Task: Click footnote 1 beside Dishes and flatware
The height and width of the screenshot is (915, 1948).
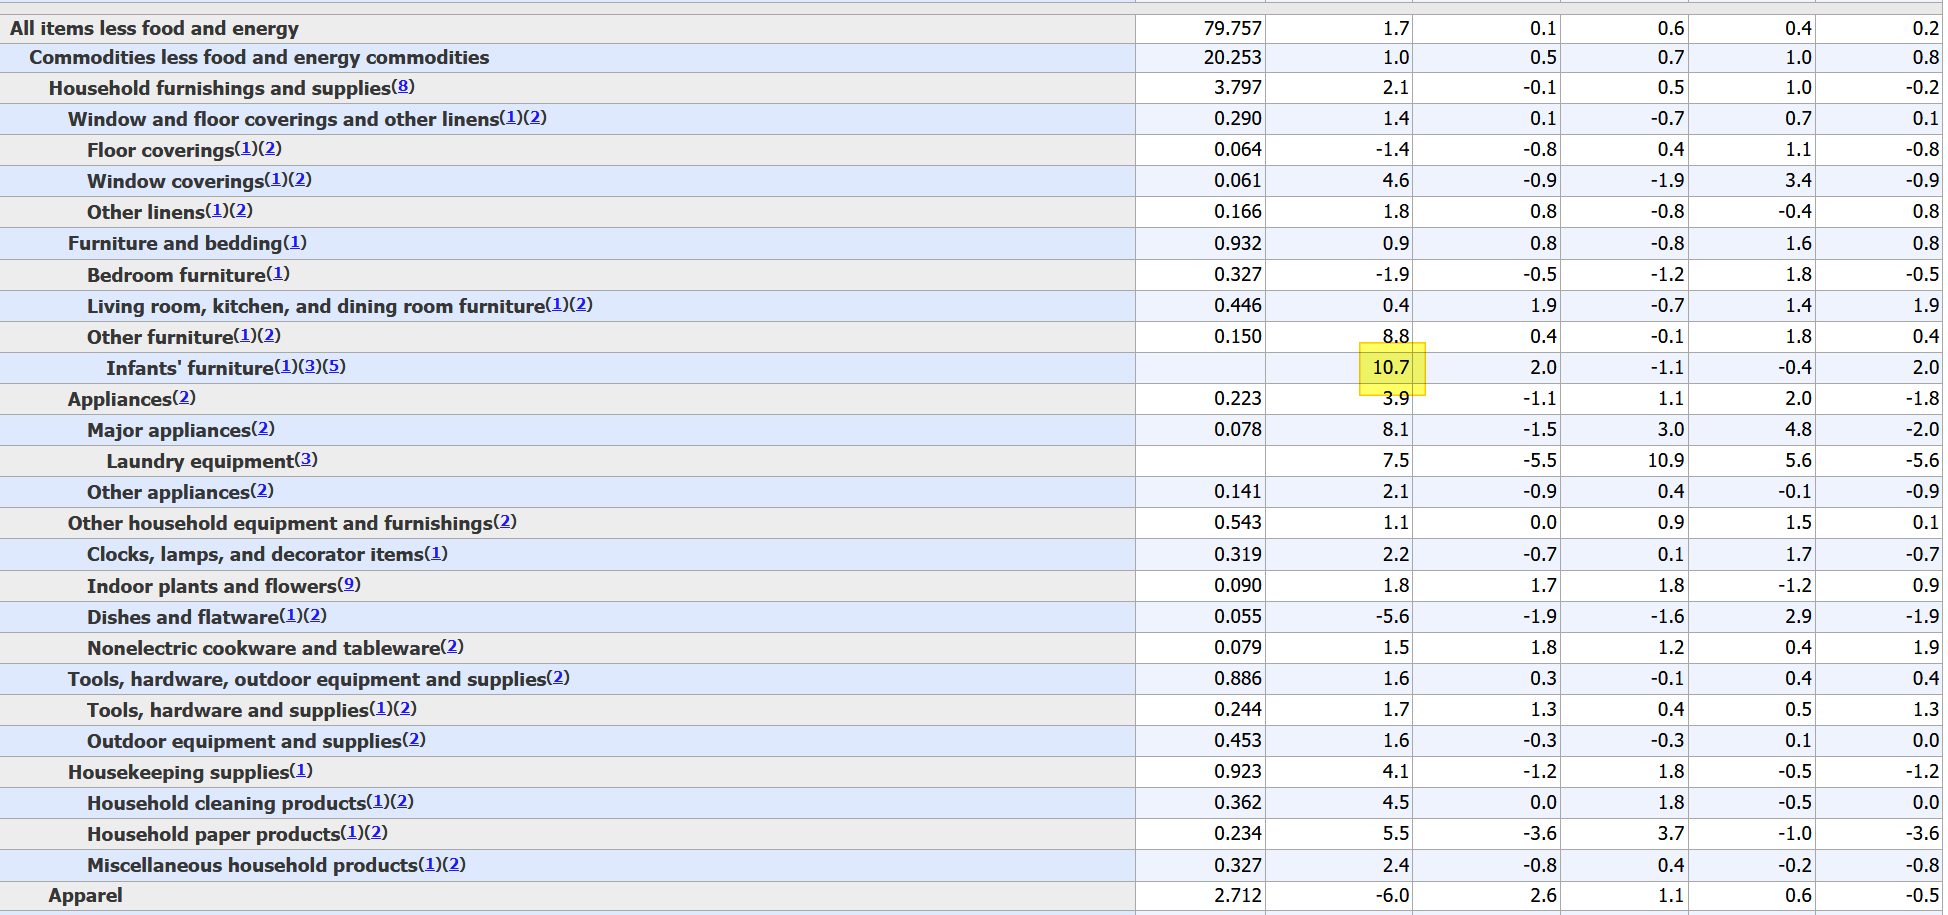Action: click(x=291, y=615)
